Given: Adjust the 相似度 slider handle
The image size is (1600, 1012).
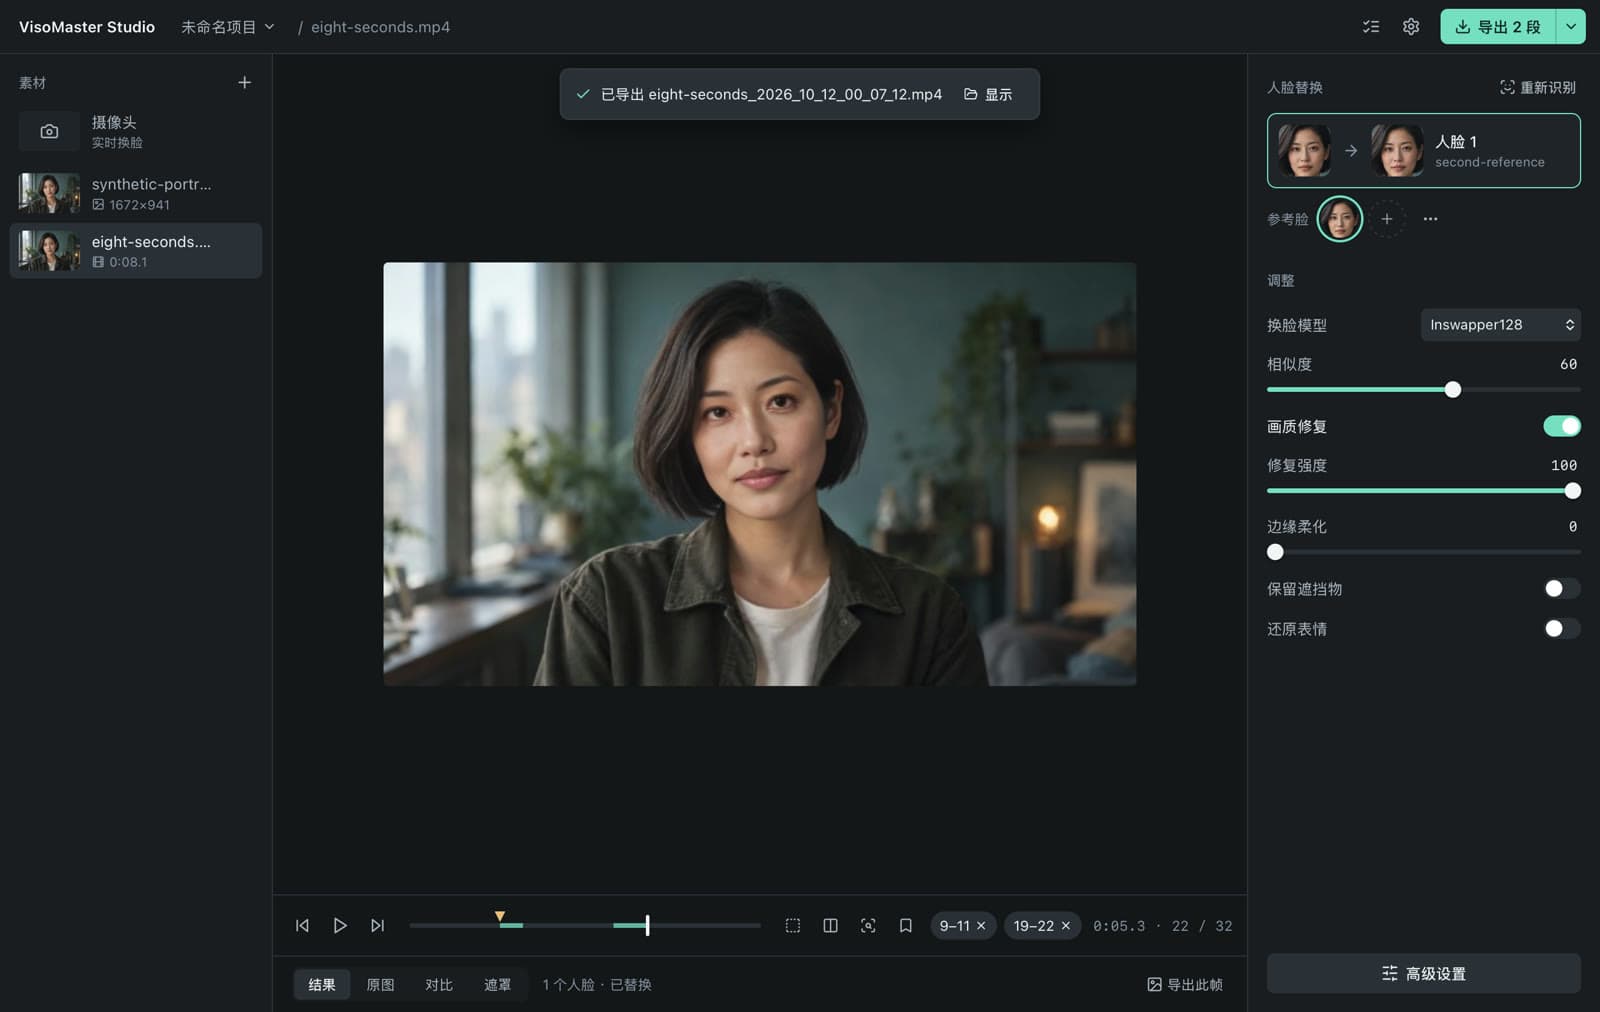Looking at the screenshot, I should [x=1453, y=390].
